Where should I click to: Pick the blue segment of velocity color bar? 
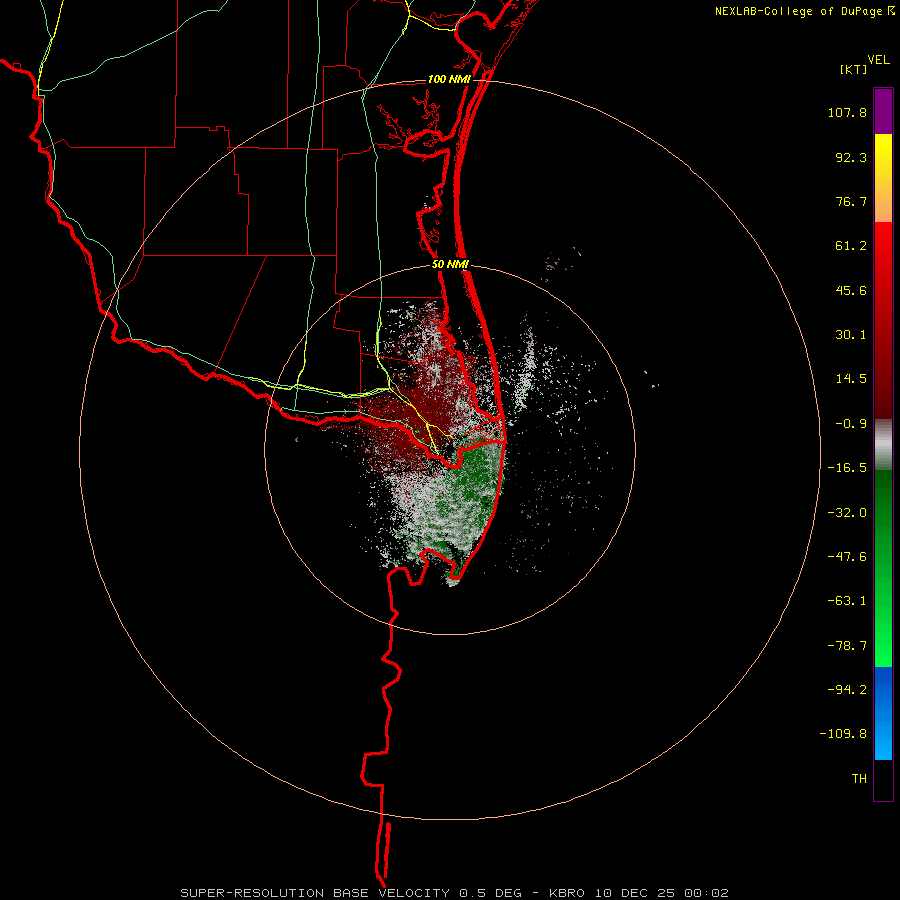click(x=883, y=713)
